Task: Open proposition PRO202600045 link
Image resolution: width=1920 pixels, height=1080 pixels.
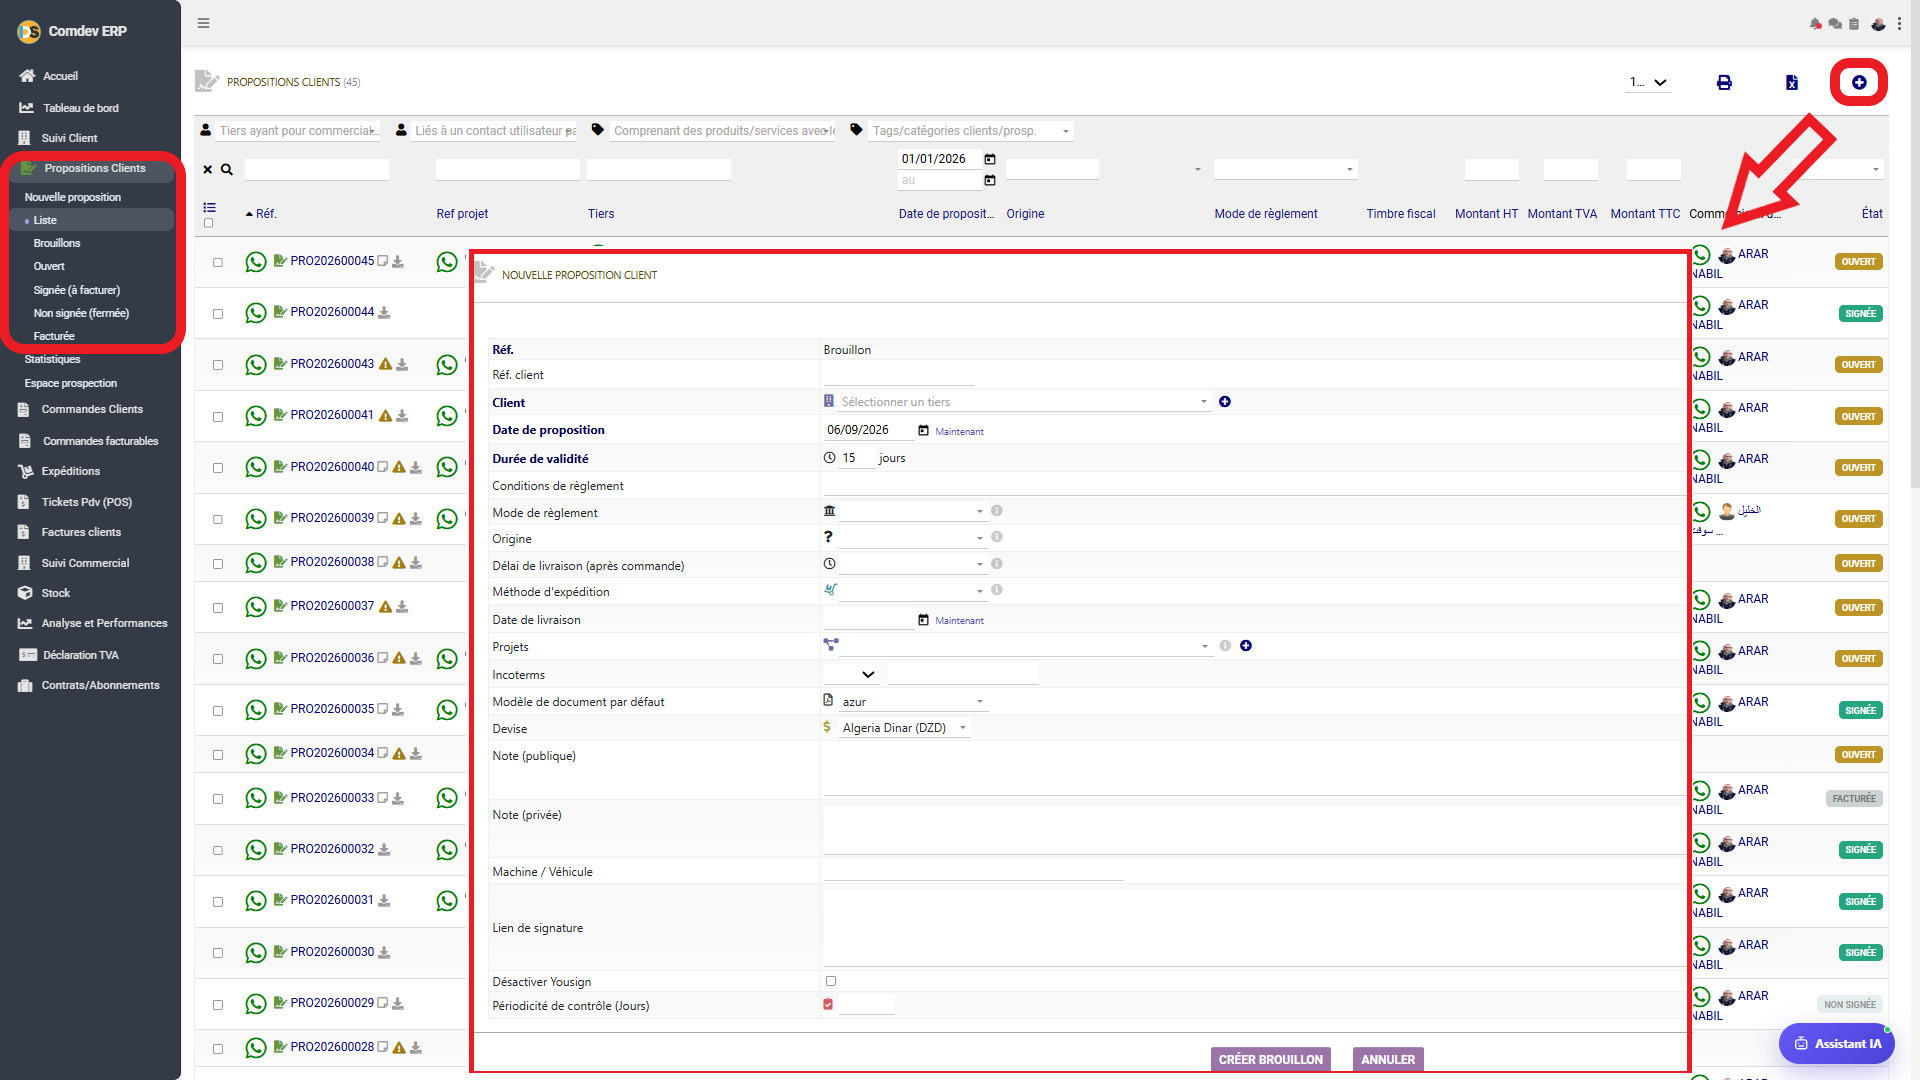Action: coord(332,261)
